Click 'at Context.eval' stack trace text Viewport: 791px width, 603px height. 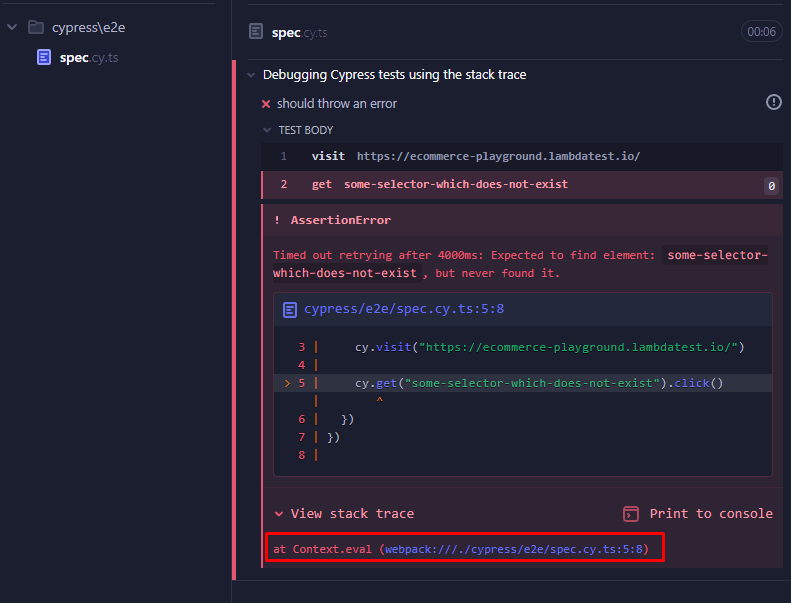click(322, 549)
